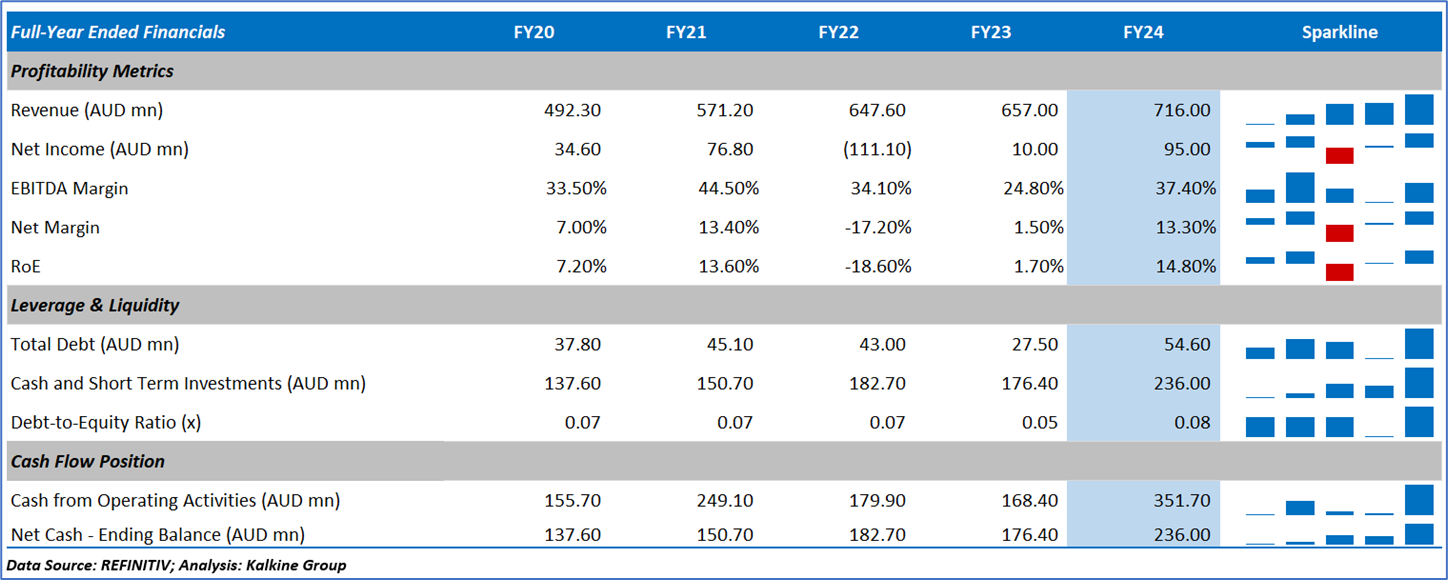Screen dimensions: 1448x580
Task: Click the FY24 column header
Action: click(x=1143, y=32)
